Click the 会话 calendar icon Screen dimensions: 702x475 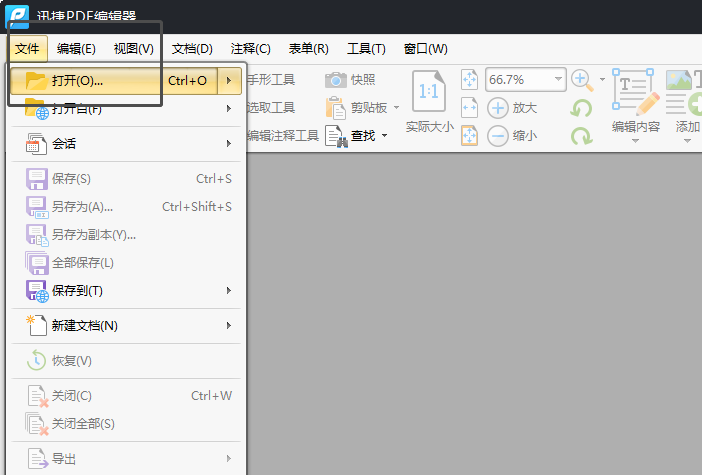[36, 144]
